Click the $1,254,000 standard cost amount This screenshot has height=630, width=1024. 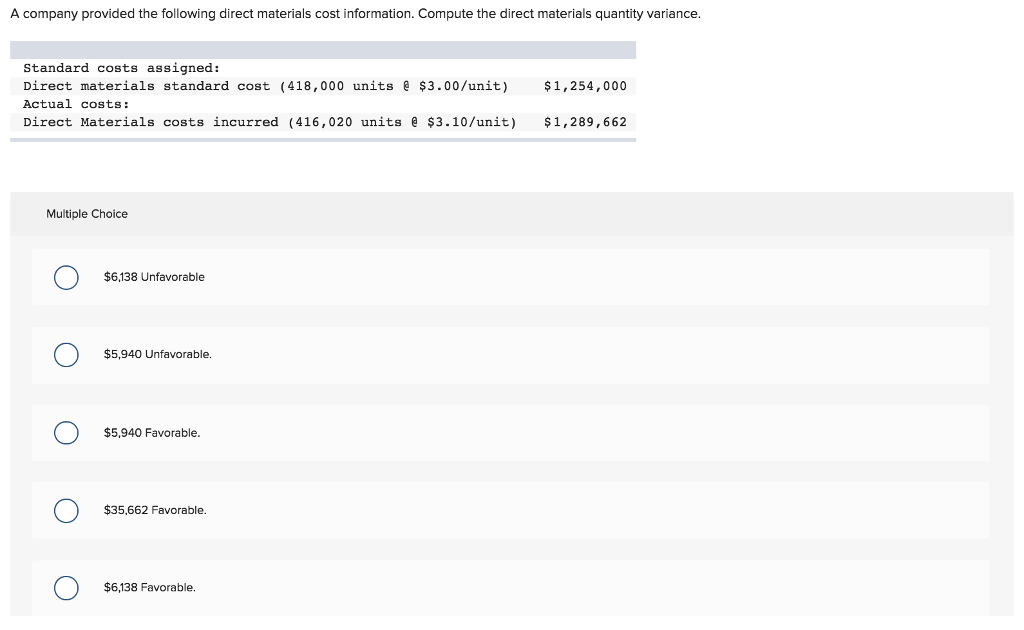(x=585, y=86)
